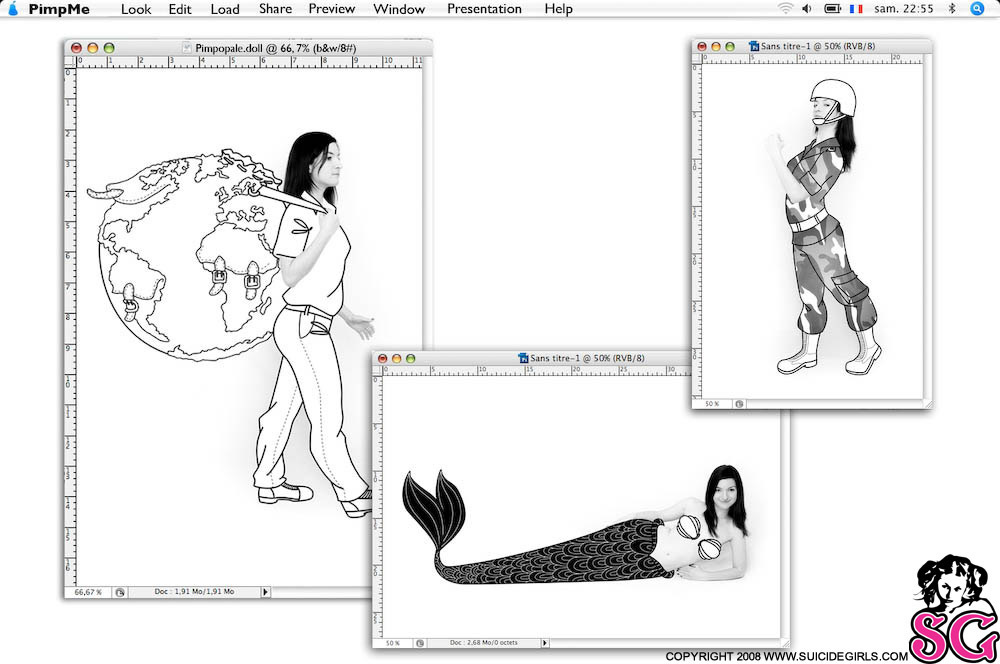Screen dimensions: 1000x664
Task: Open the French flag input menu
Action: pyautogui.click(x=856, y=8)
